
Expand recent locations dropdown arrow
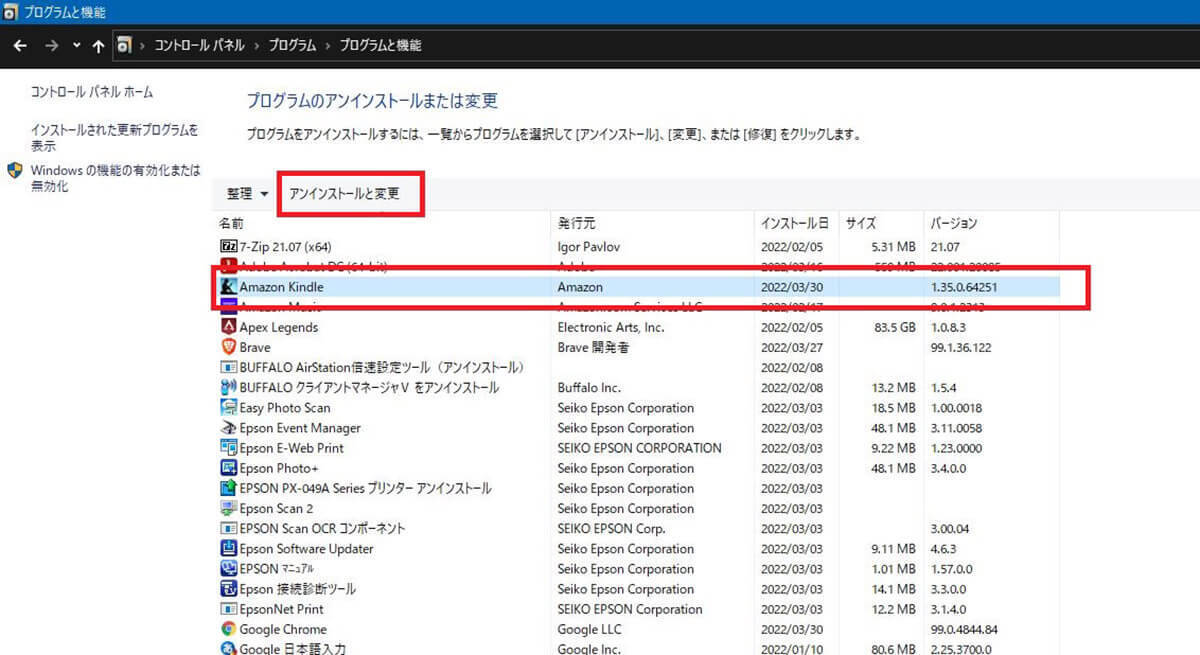[77, 46]
